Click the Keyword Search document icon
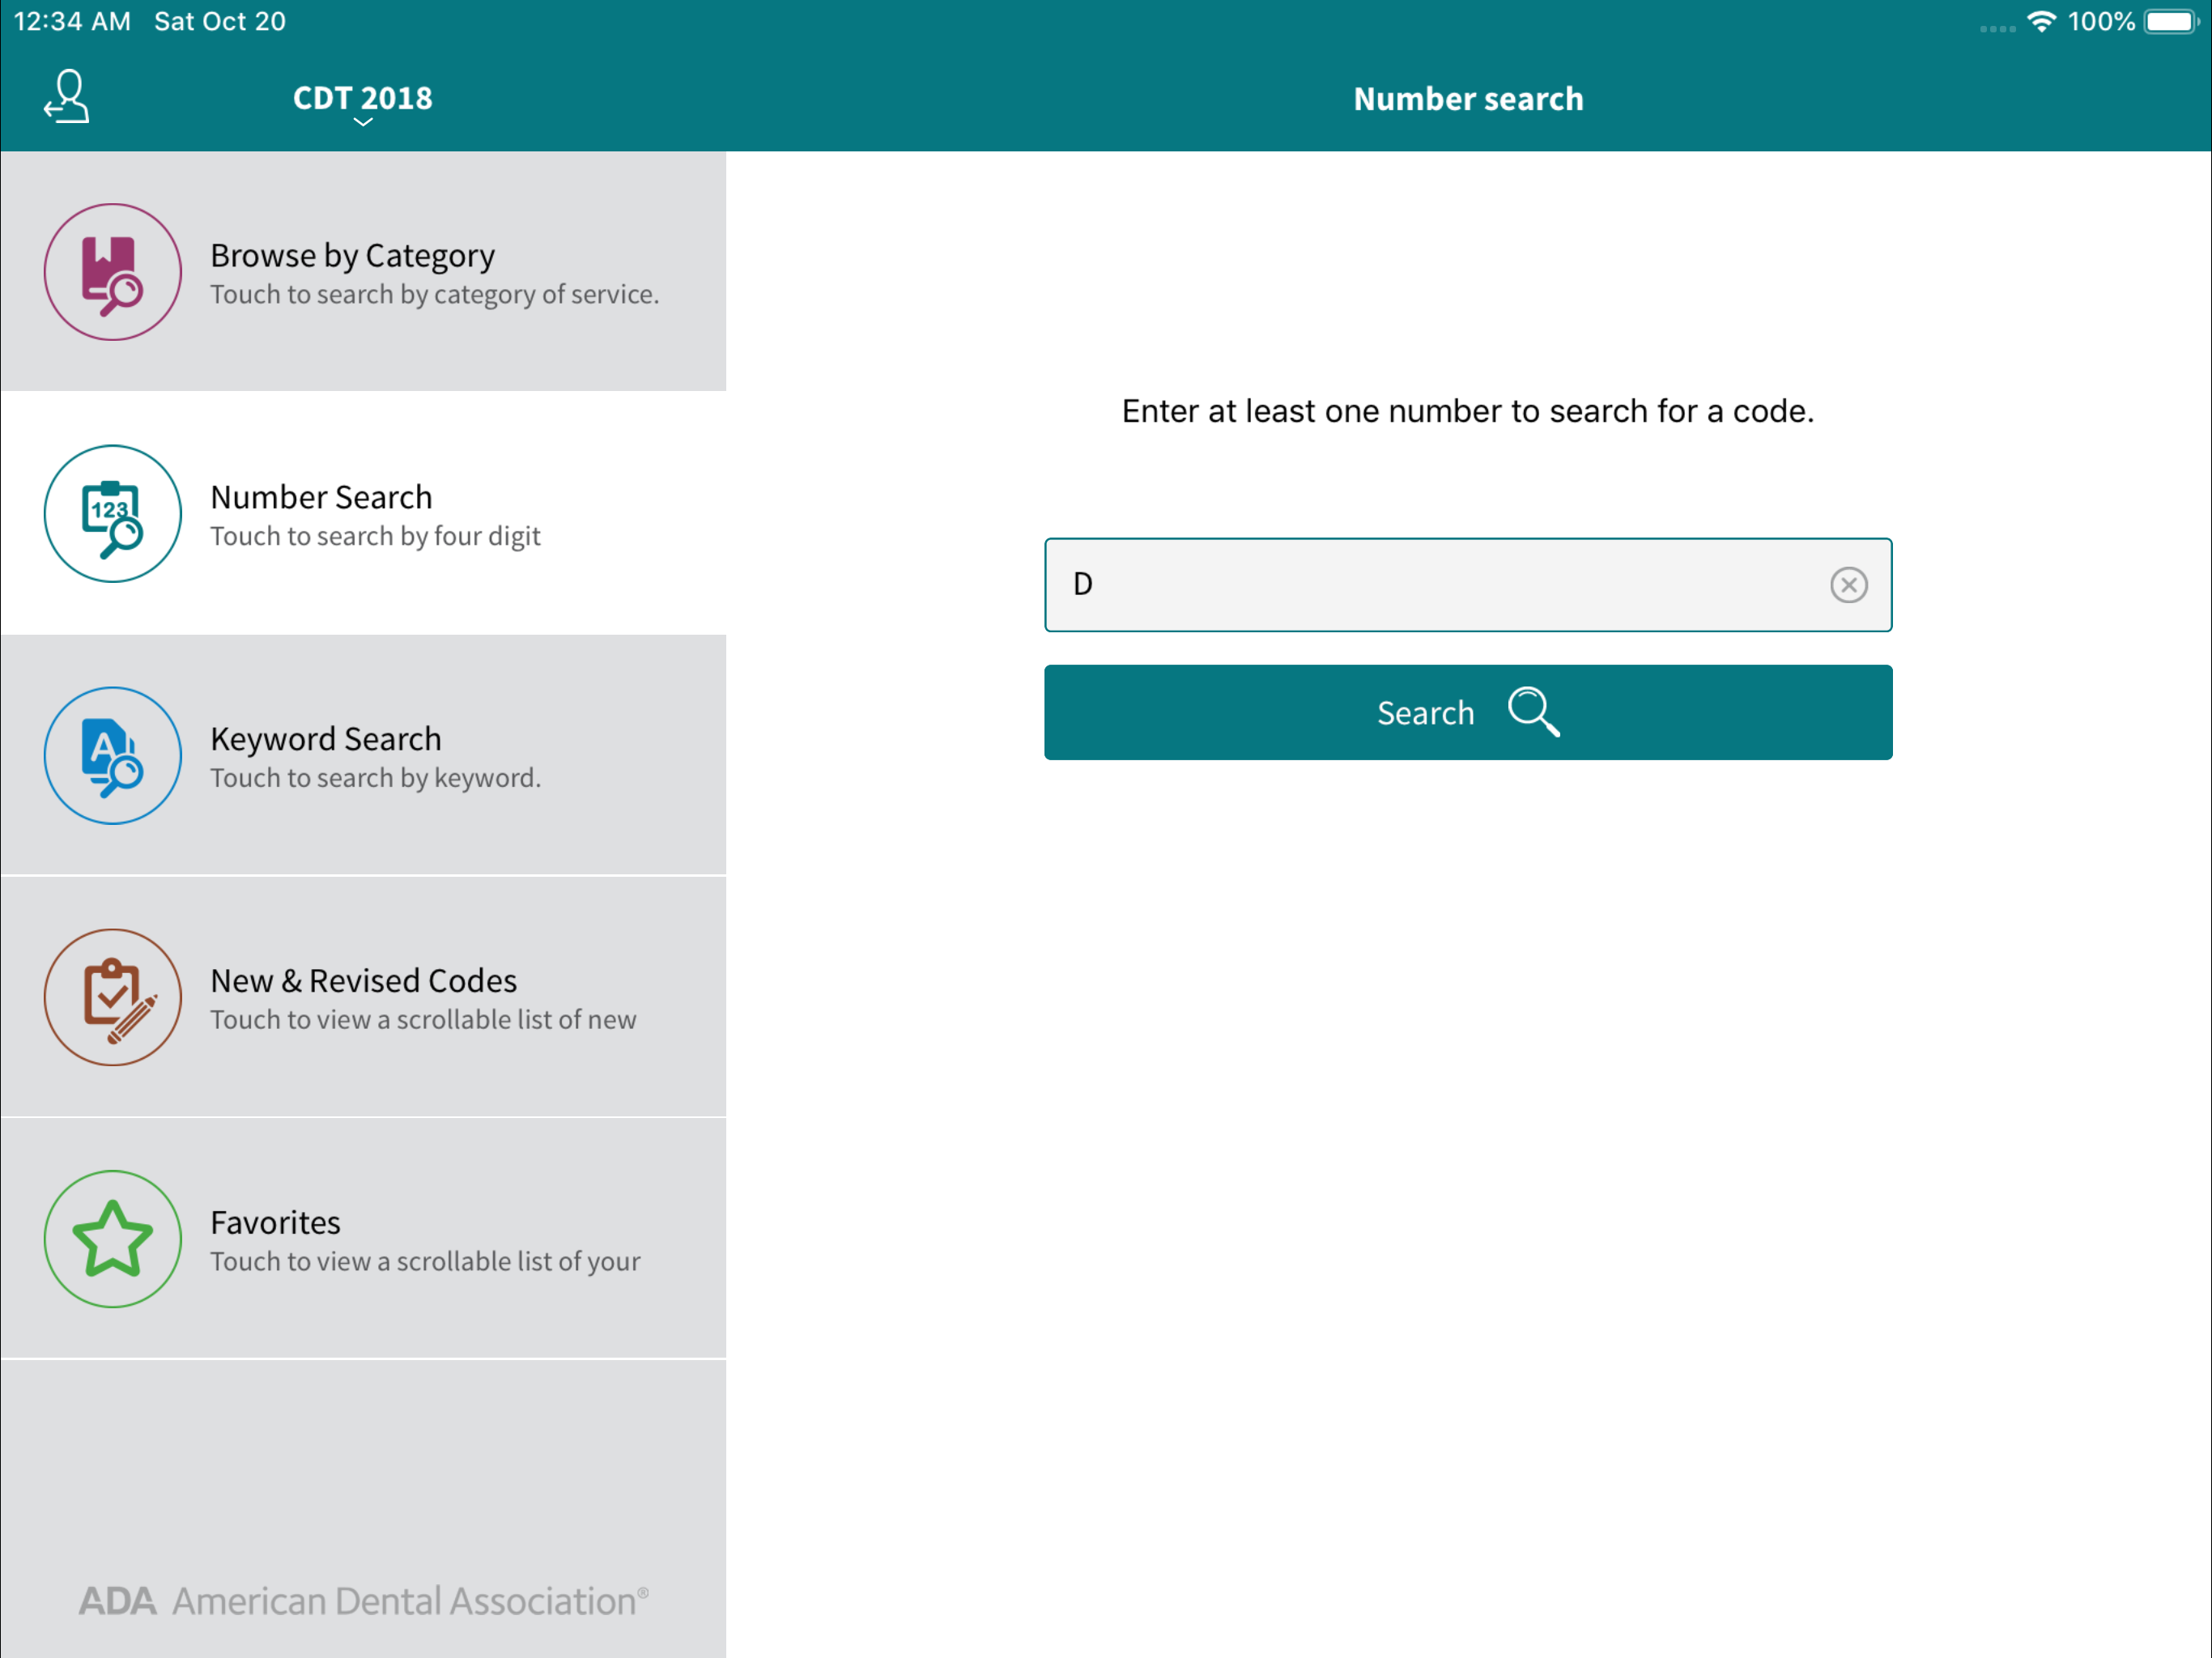The image size is (2212, 1658). (113, 756)
